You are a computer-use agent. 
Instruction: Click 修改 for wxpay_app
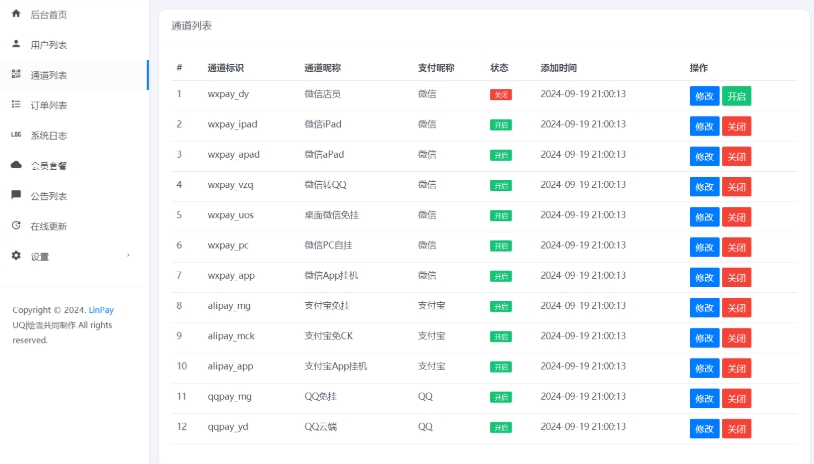[x=704, y=277]
